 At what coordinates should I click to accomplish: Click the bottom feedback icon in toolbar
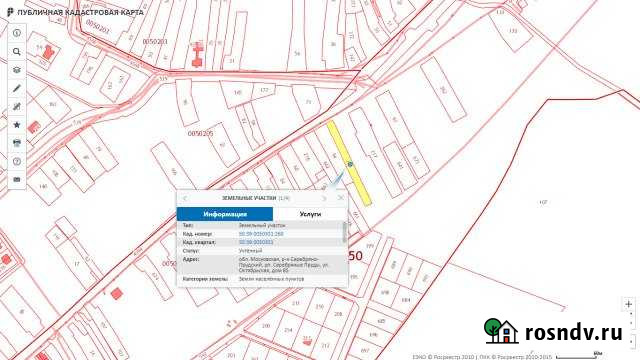[x=17, y=180]
